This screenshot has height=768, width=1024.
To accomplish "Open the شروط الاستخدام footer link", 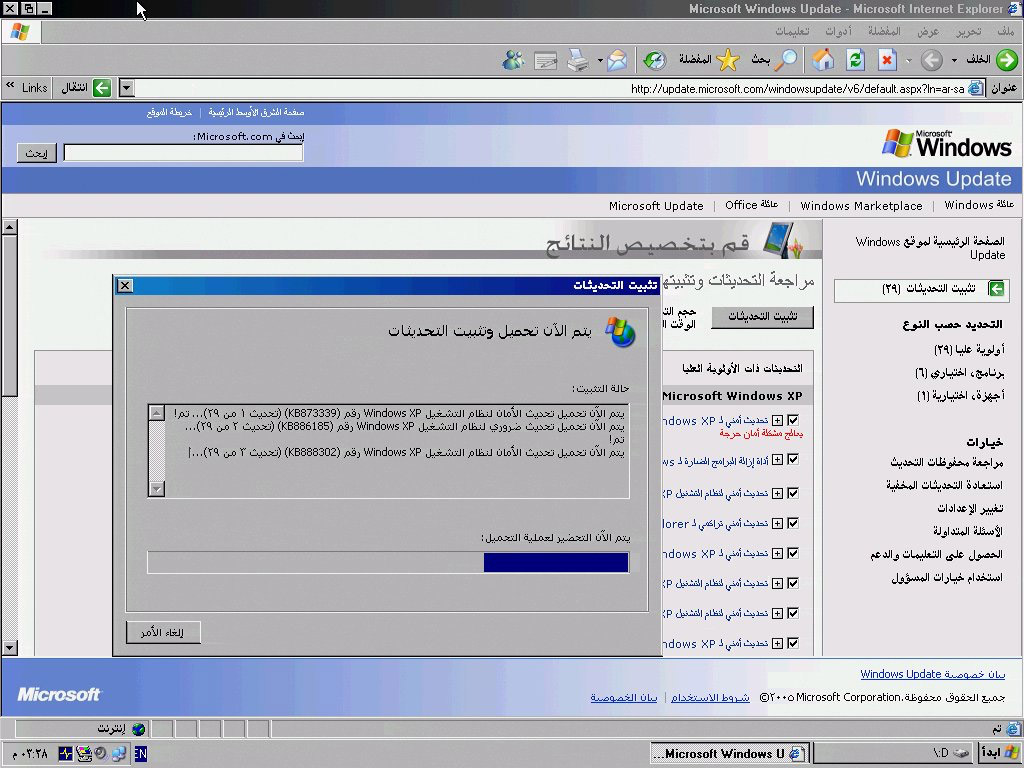I will [x=710, y=697].
